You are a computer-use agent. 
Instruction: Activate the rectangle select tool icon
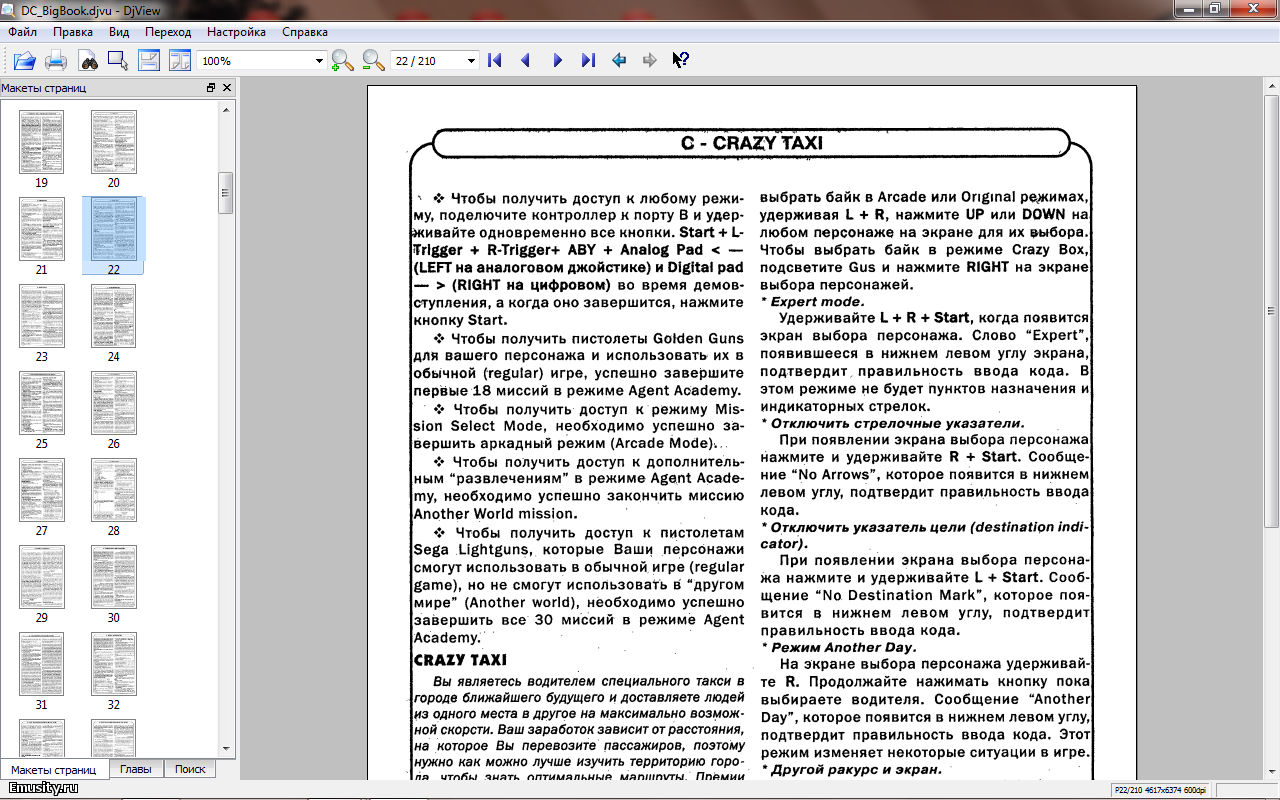click(118, 61)
